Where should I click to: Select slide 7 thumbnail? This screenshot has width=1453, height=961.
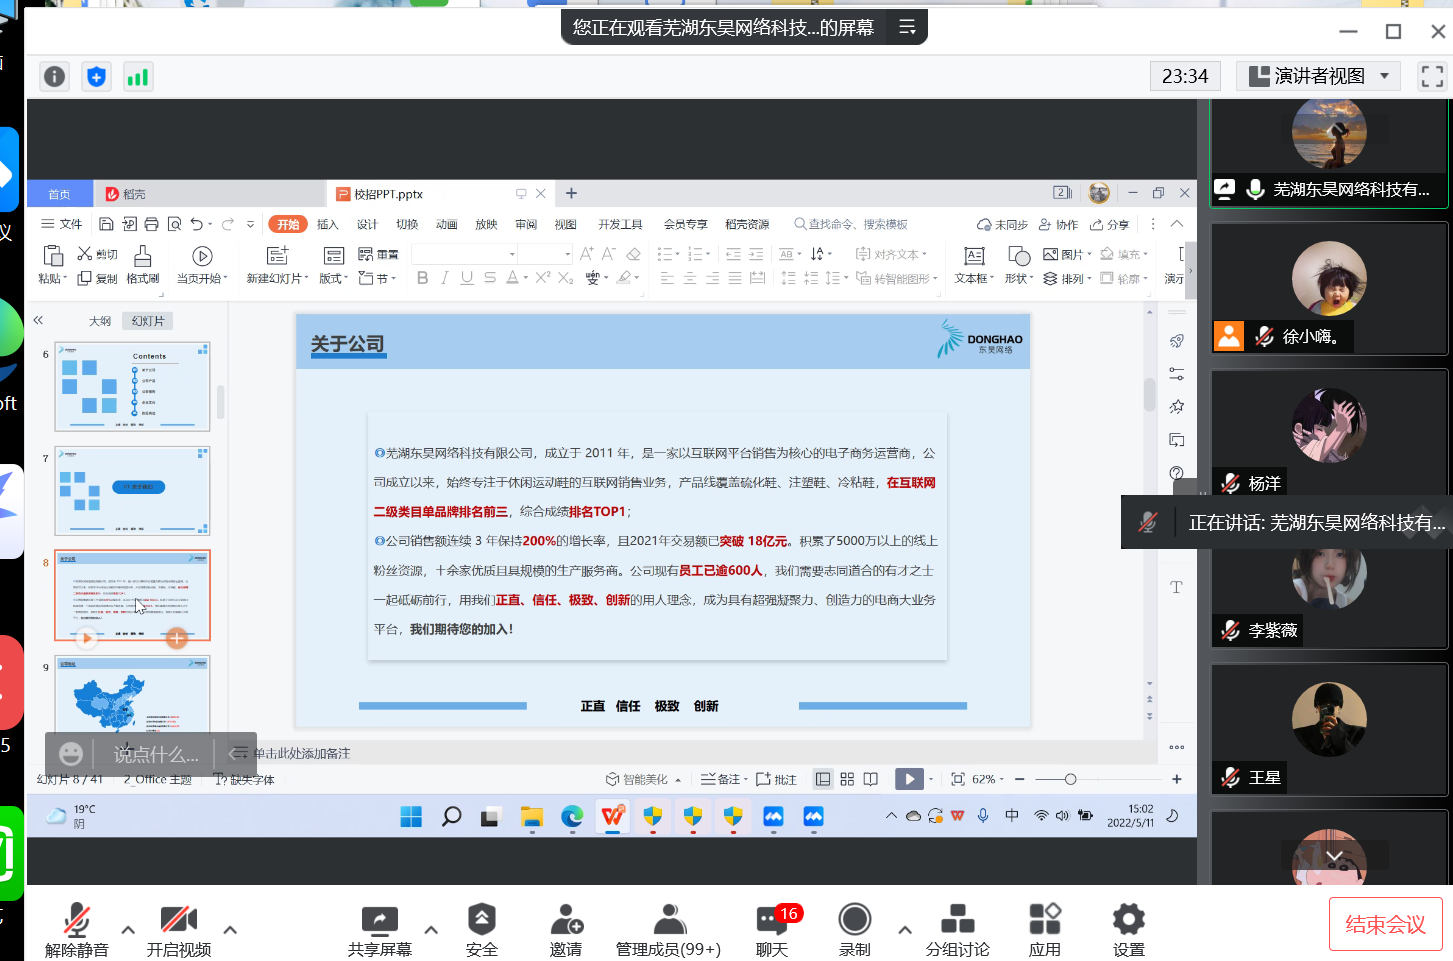click(x=132, y=491)
